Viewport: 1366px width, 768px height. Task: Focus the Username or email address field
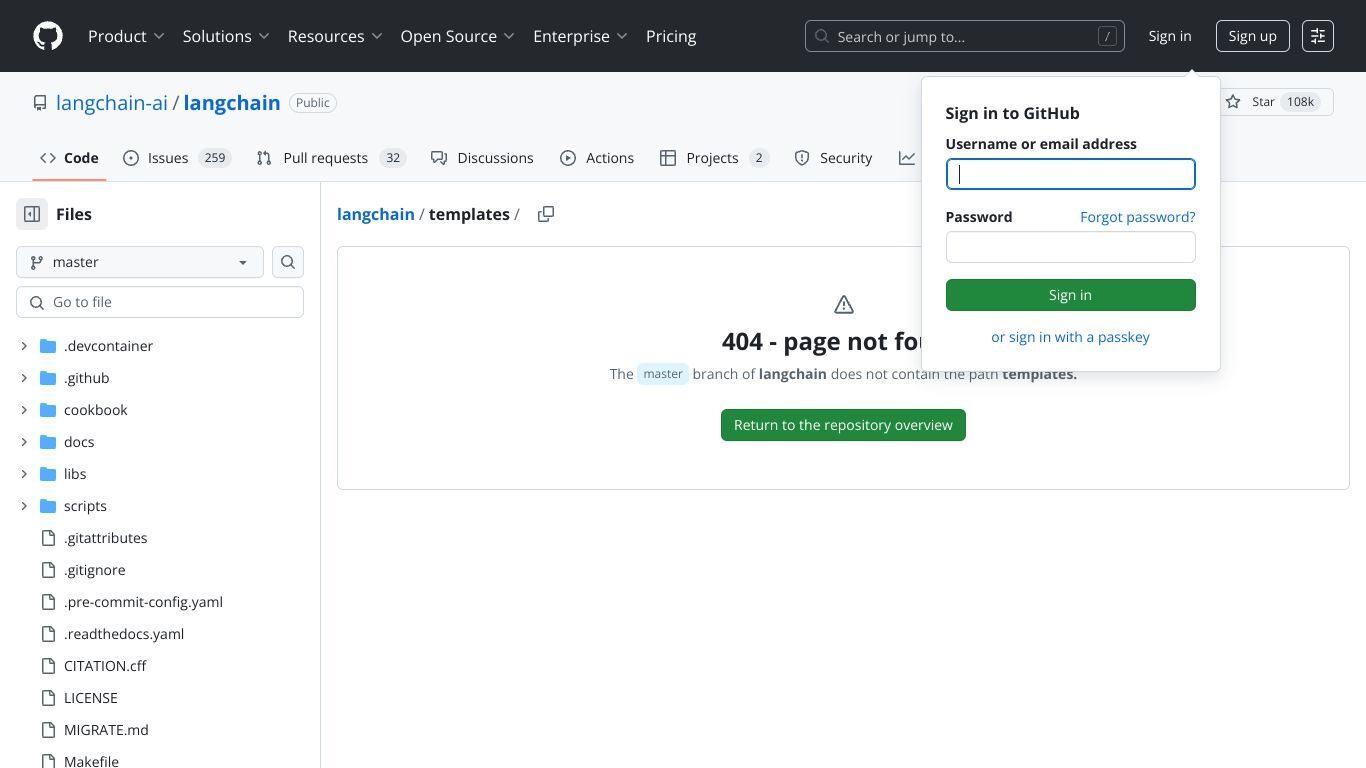(x=1070, y=174)
